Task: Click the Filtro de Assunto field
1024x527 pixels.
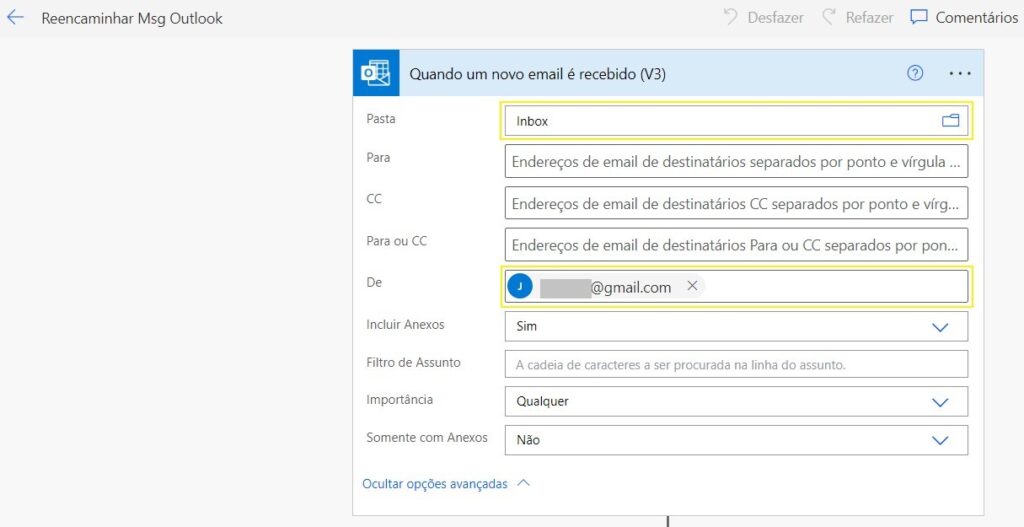Action: coord(736,365)
